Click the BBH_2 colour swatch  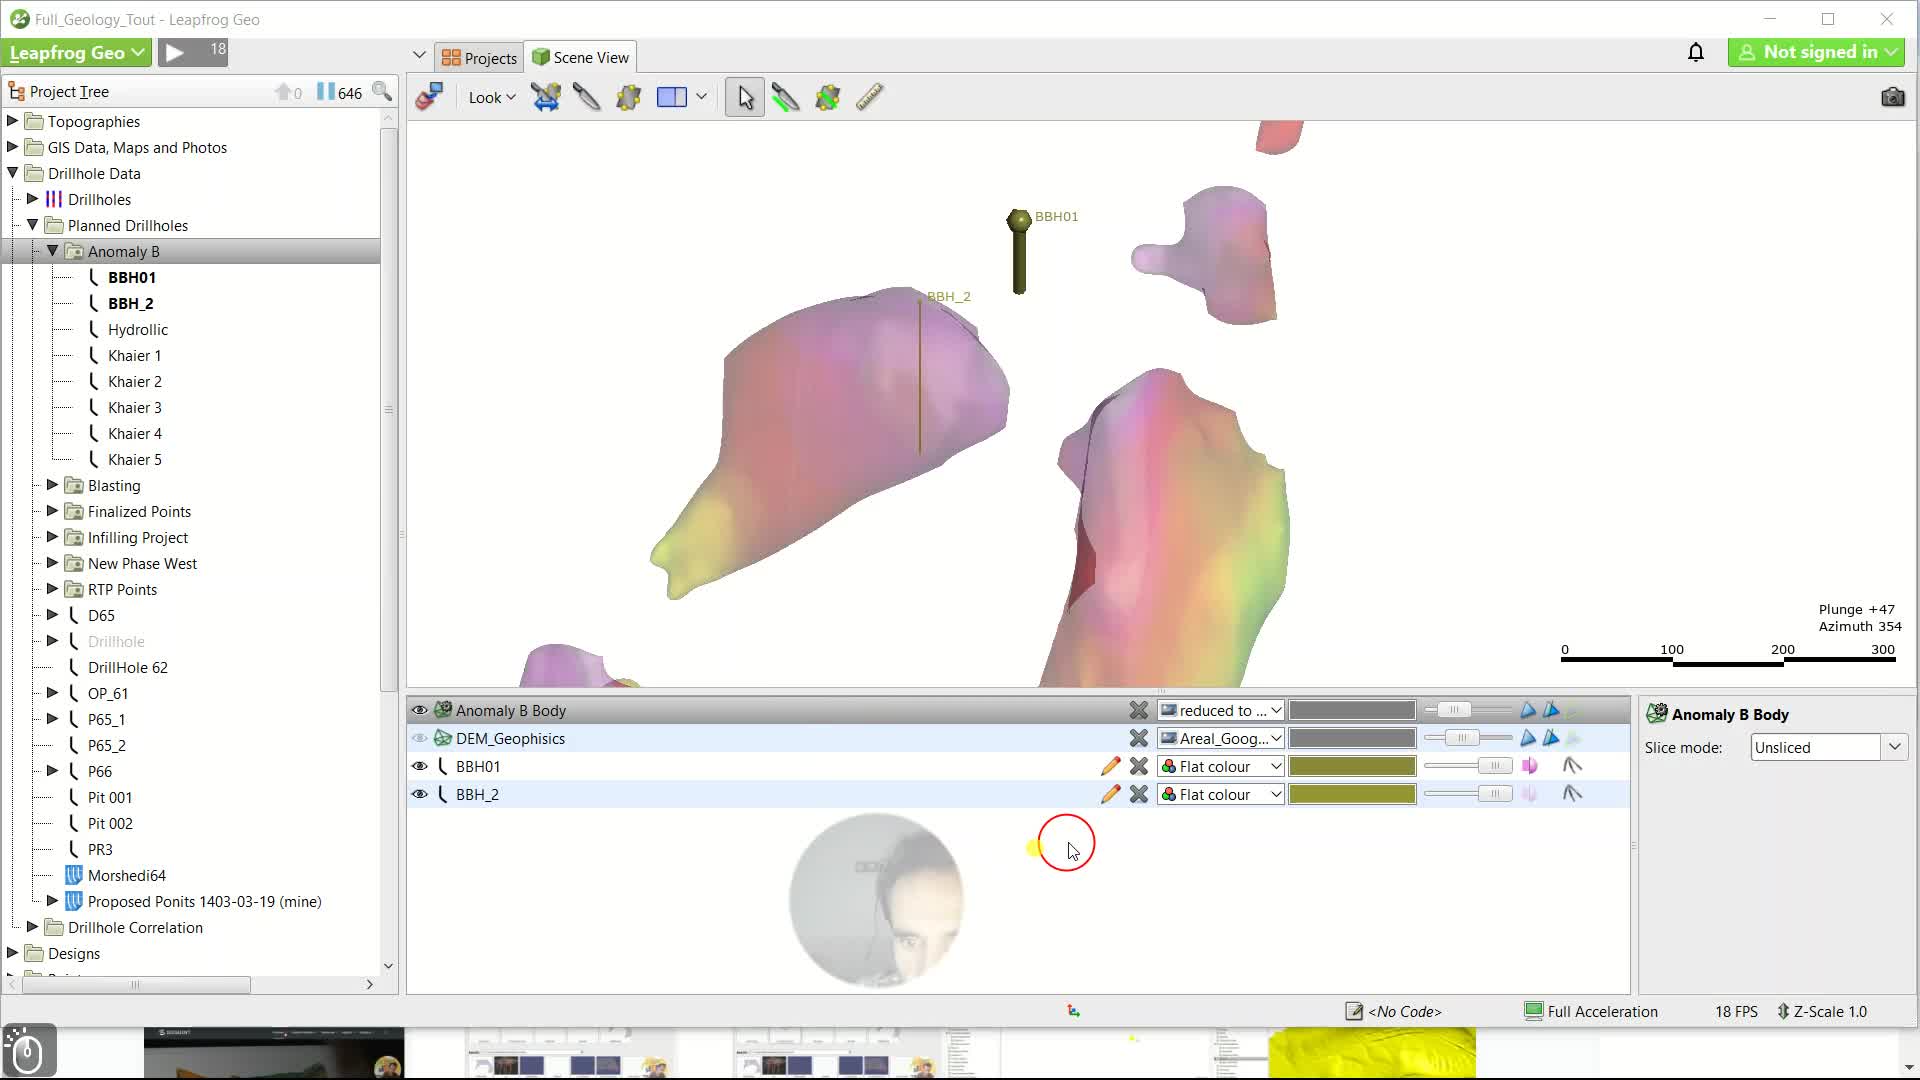click(1352, 794)
